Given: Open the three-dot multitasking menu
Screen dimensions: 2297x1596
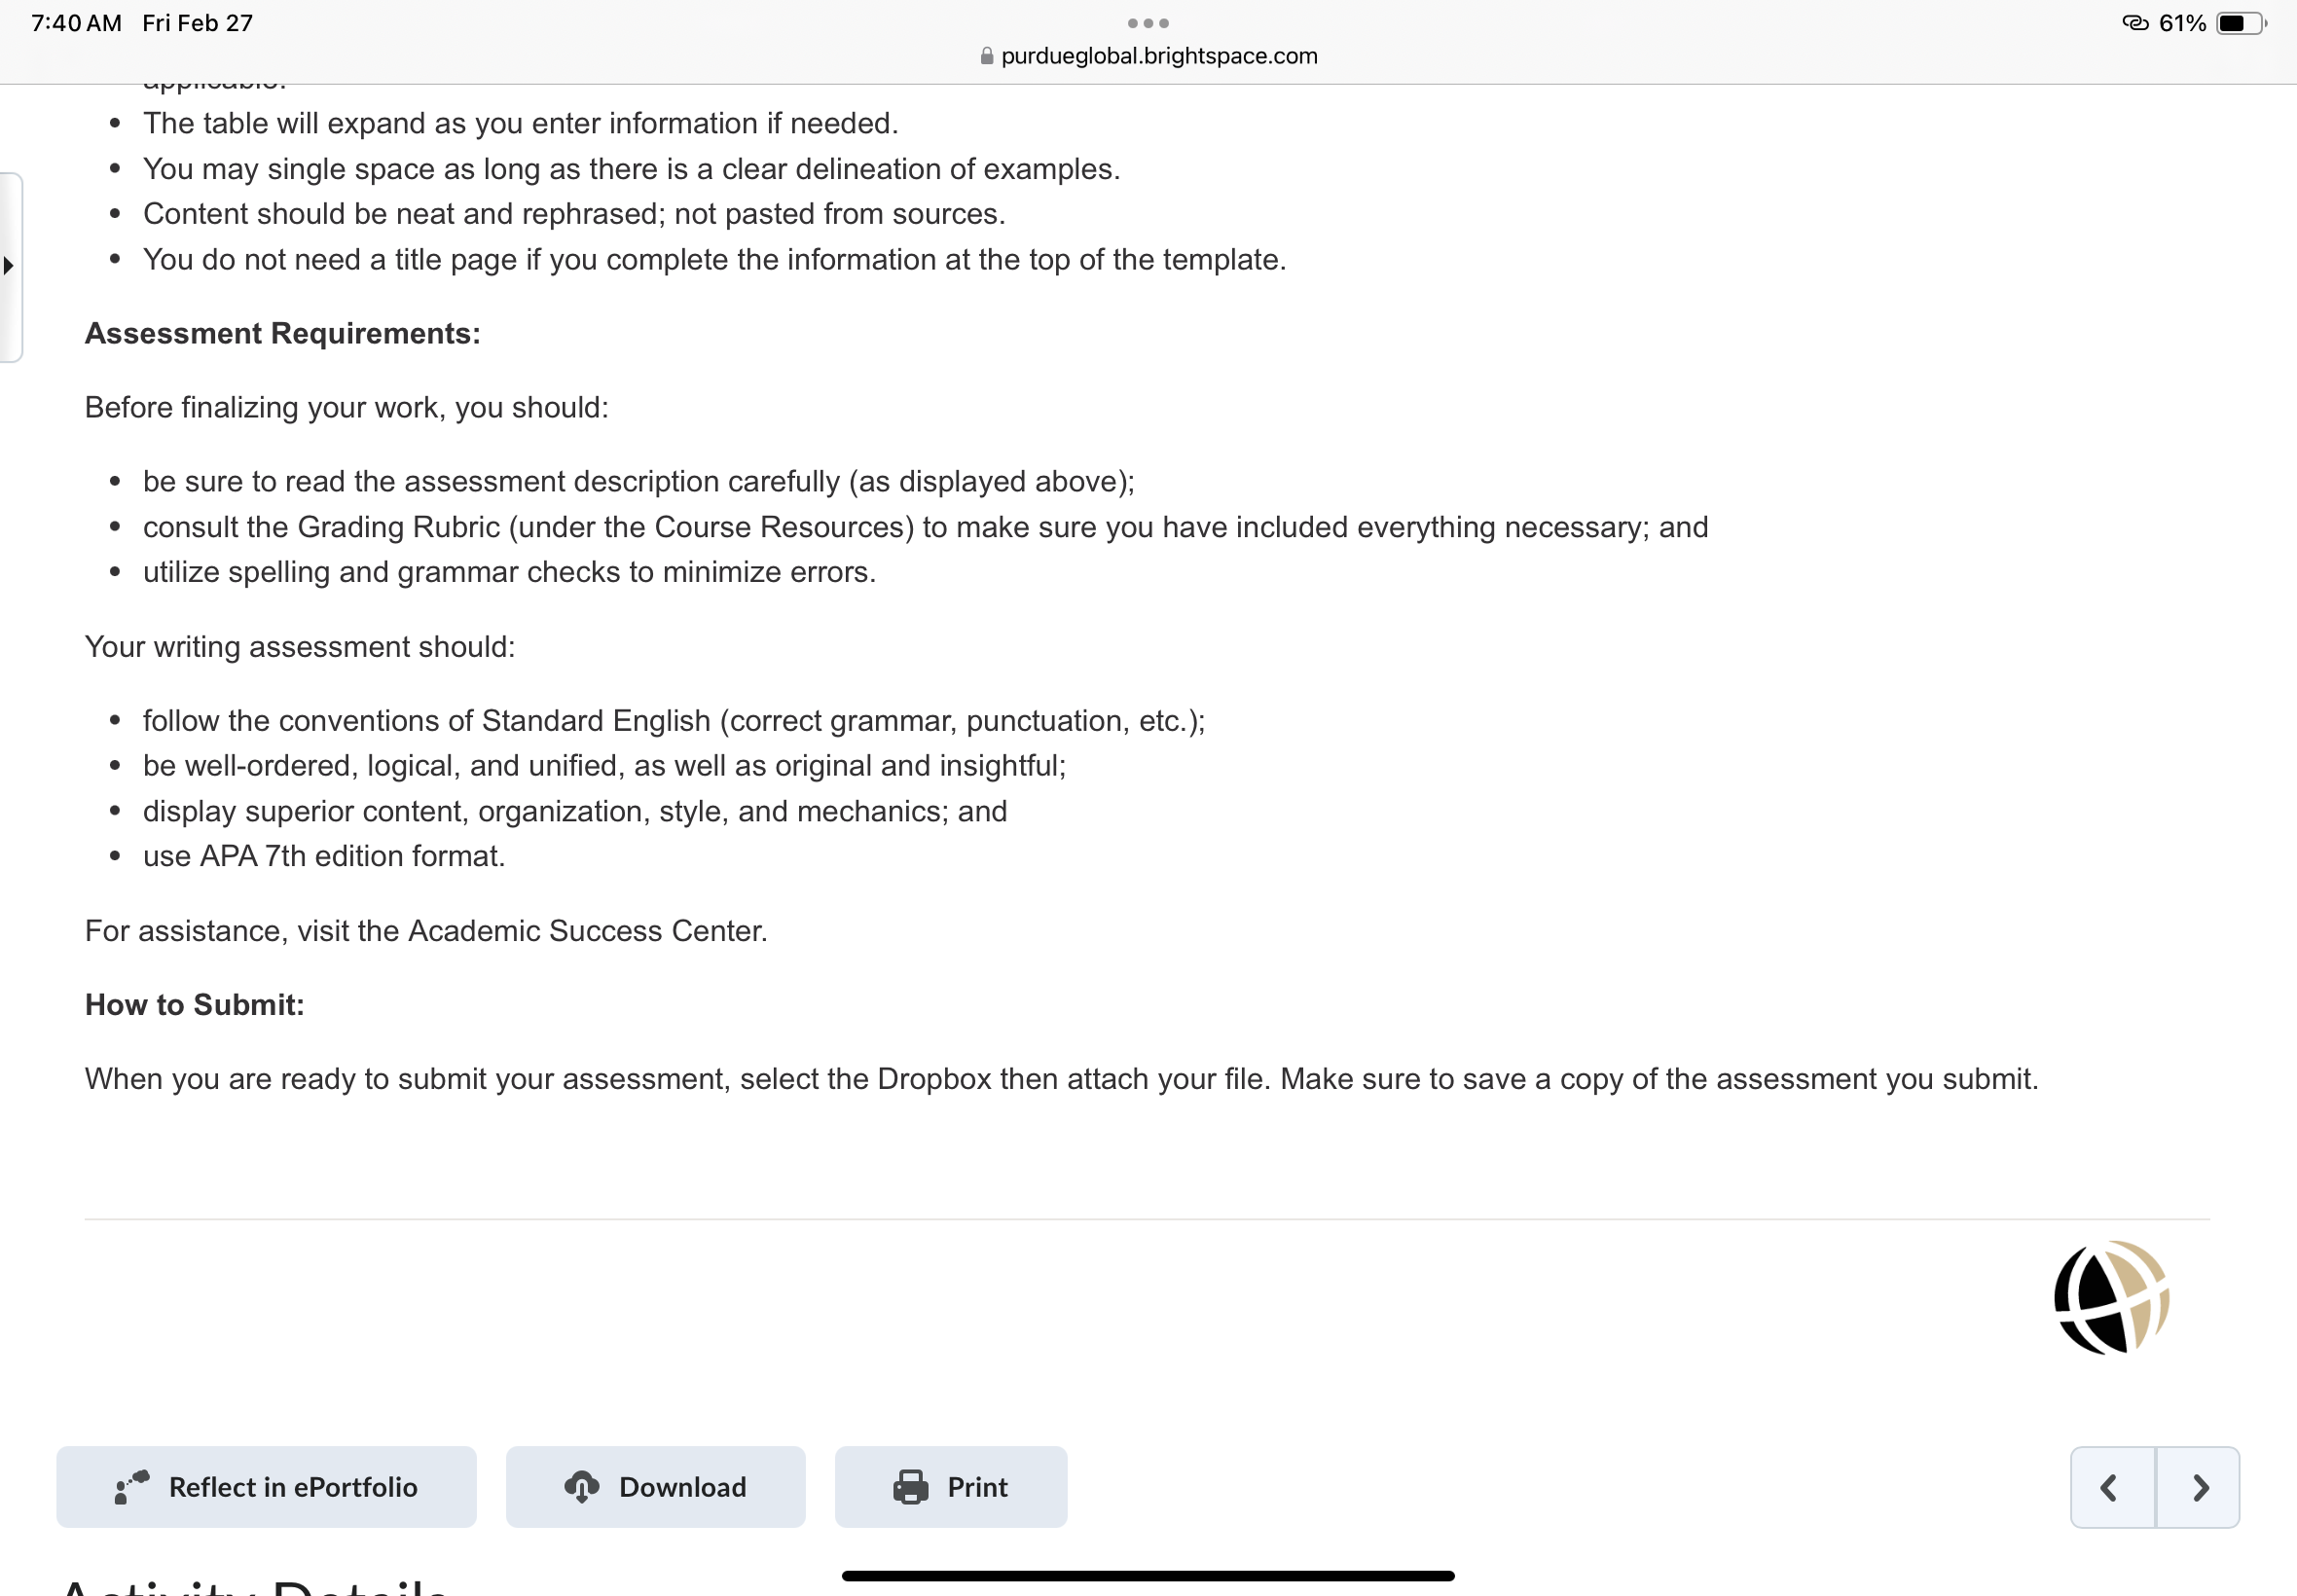Looking at the screenshot, I should [x=1148, y=22].
